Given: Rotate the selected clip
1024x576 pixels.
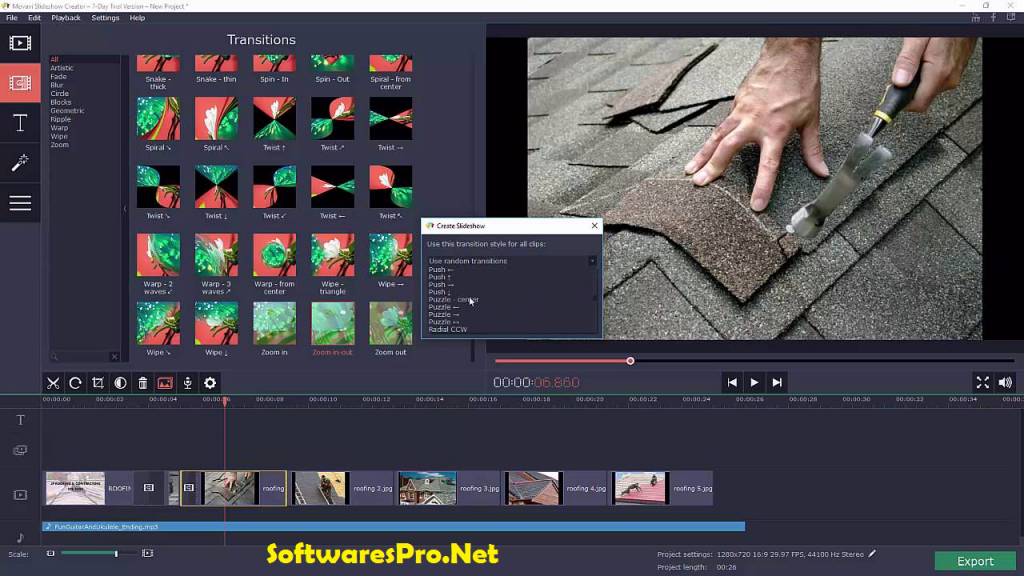Looking at the screenshot, I should (75, 383).
